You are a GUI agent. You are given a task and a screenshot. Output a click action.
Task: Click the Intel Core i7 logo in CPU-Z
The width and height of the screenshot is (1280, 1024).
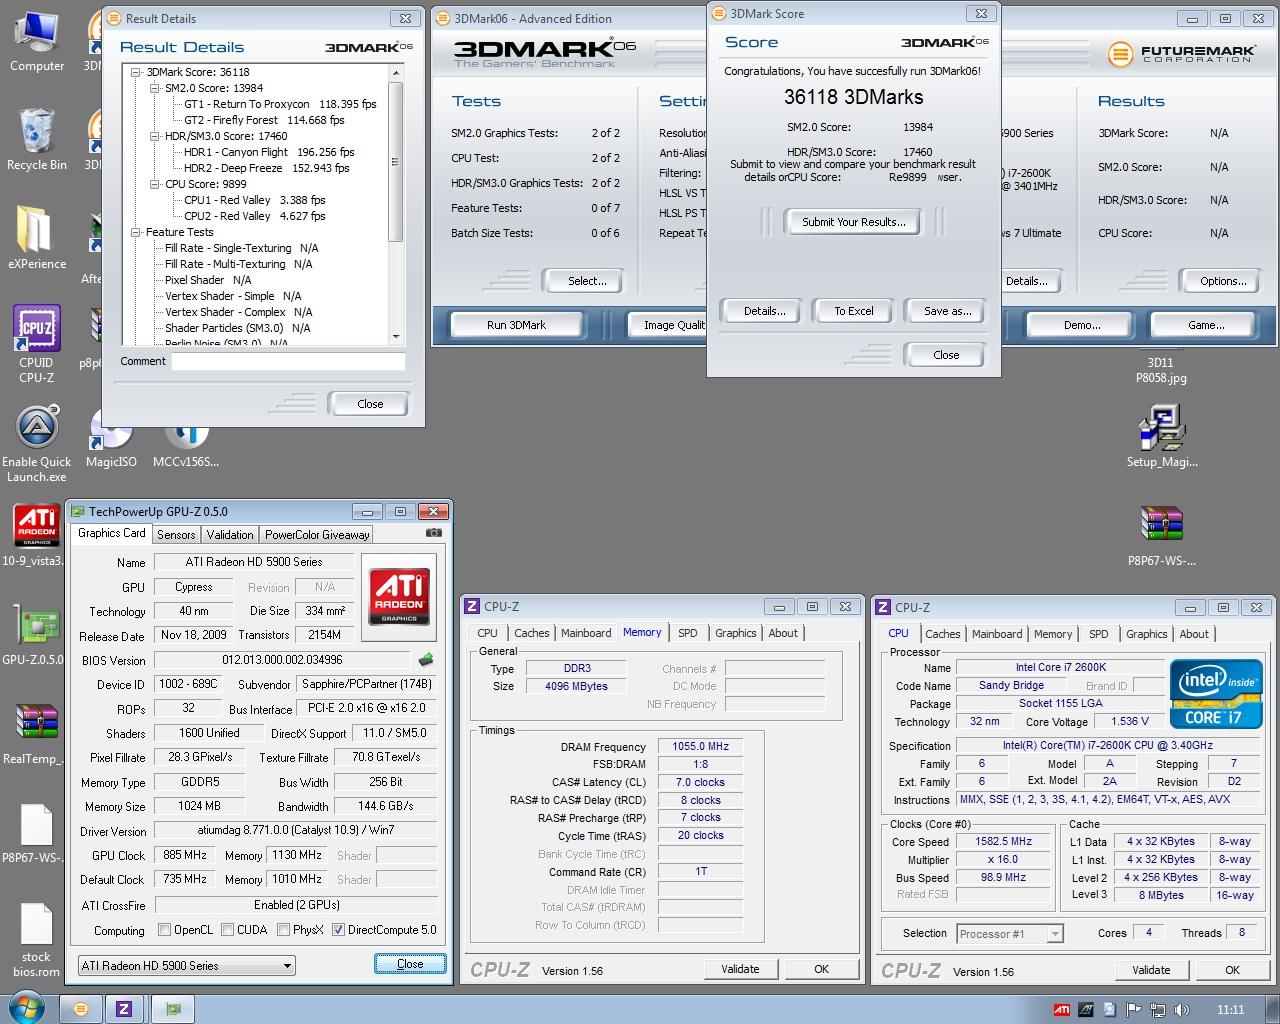coord(1216,692)
